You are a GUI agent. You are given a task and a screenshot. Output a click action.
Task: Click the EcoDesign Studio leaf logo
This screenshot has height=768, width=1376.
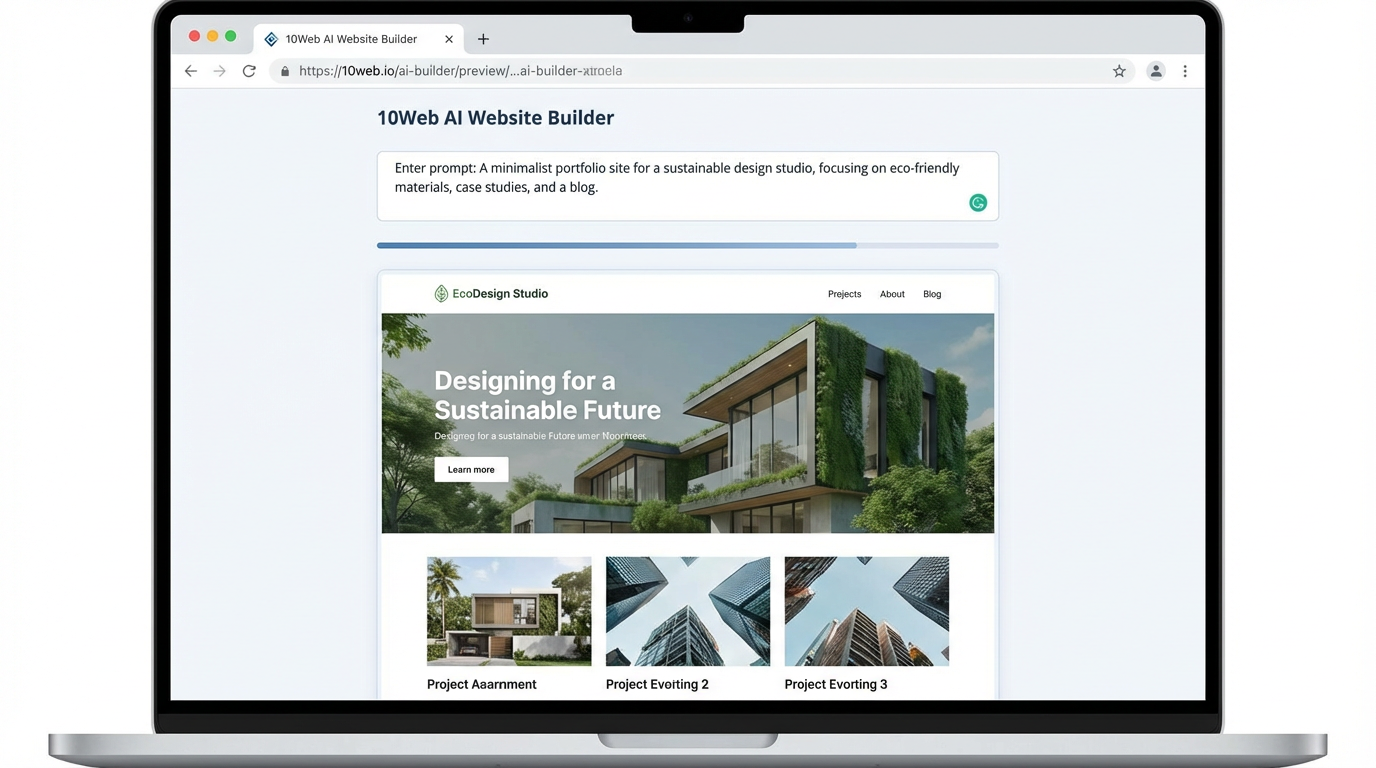441,293
